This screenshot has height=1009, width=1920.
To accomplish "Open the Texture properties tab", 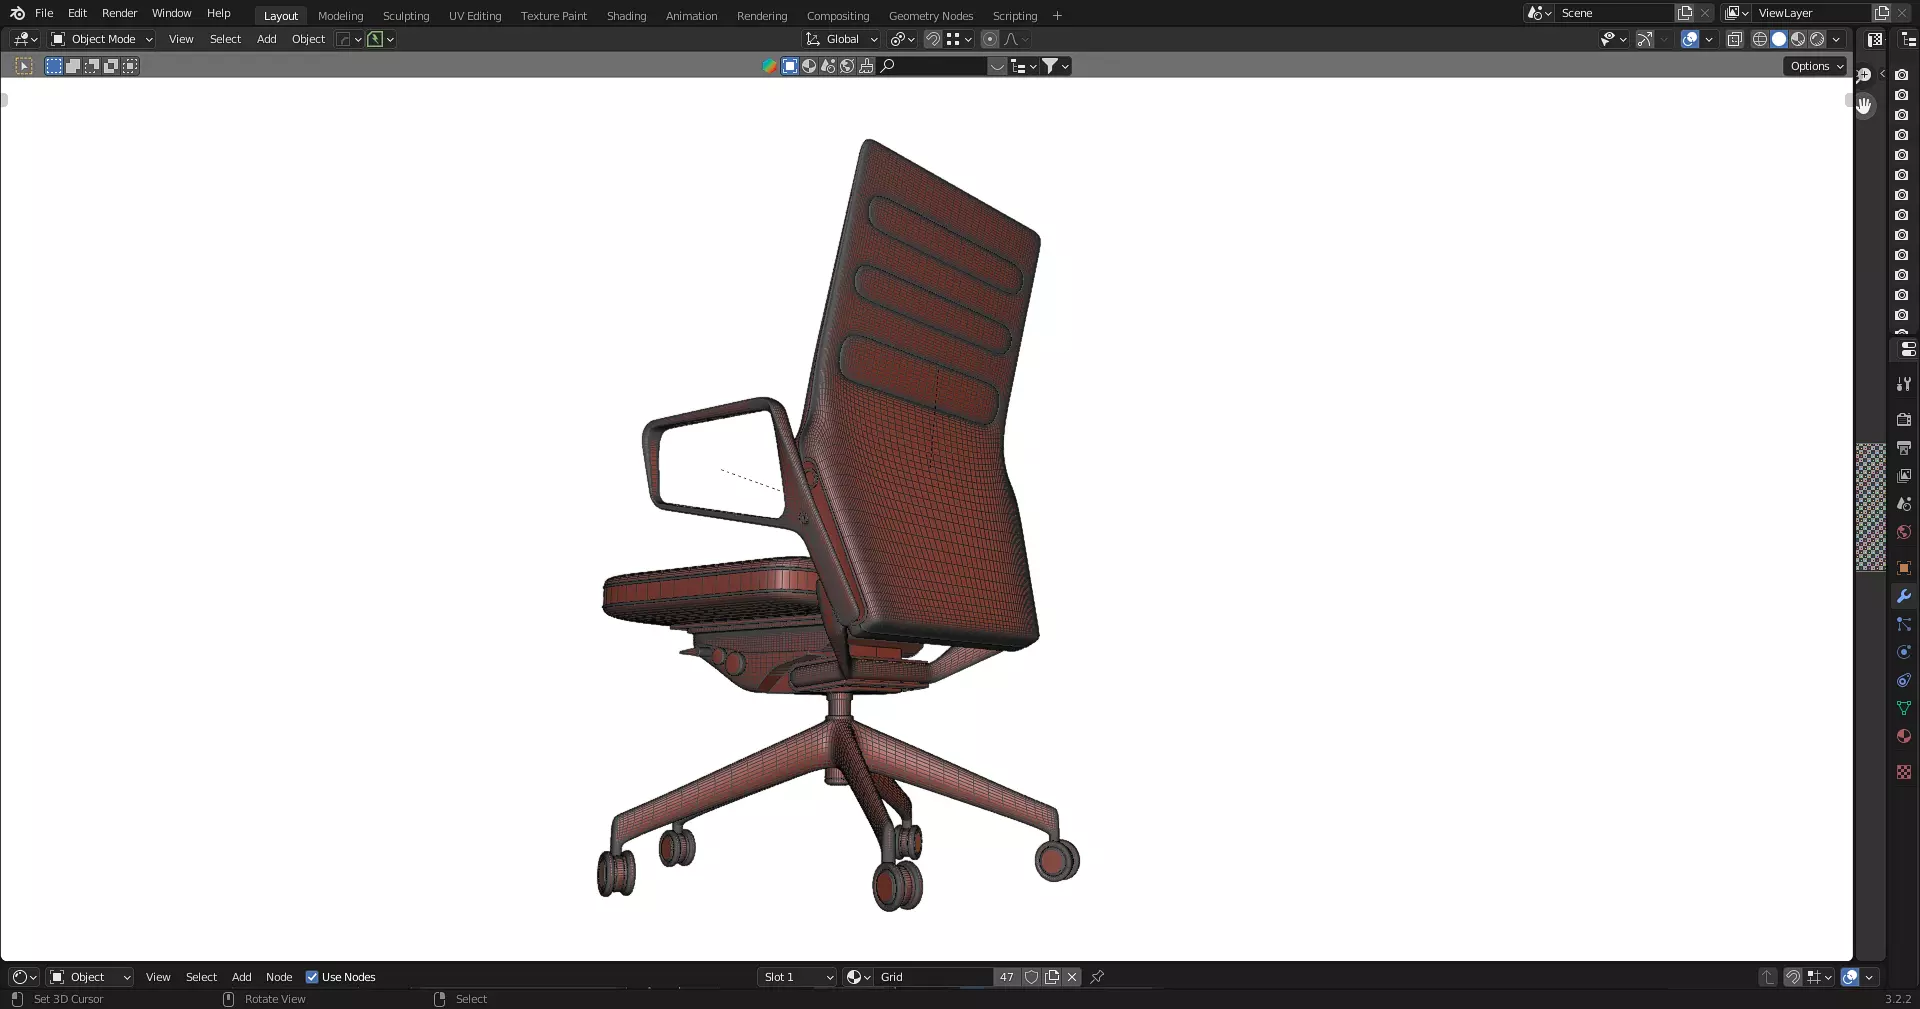I will point(1904,772).
